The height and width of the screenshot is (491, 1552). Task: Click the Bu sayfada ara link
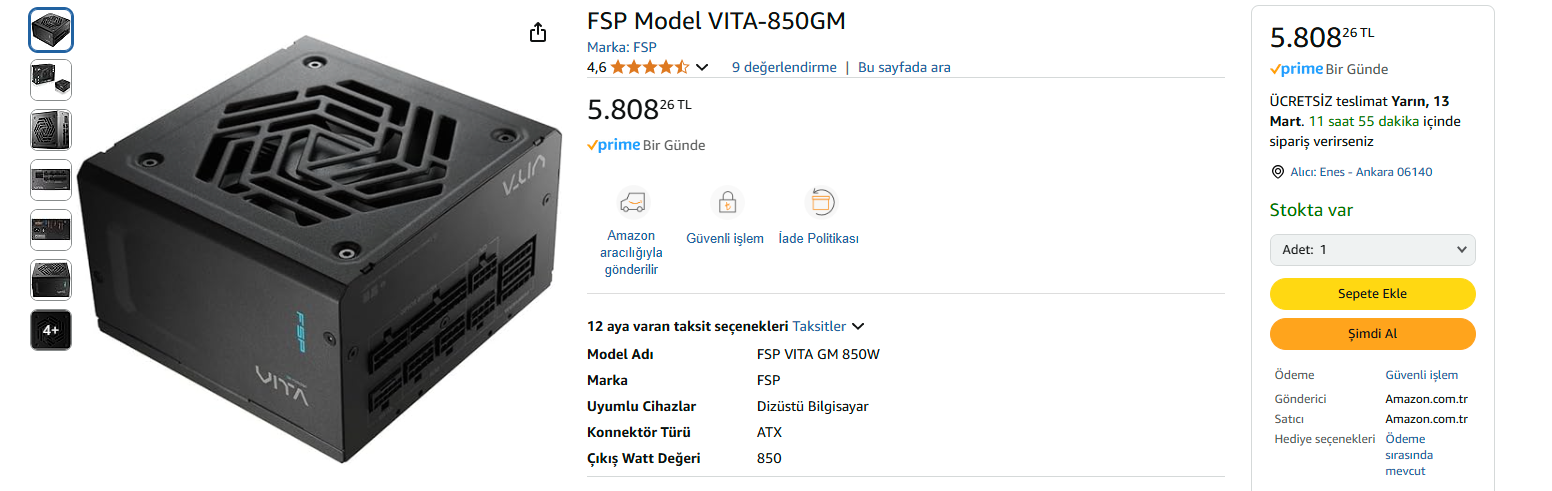click(x=904, y=67)
